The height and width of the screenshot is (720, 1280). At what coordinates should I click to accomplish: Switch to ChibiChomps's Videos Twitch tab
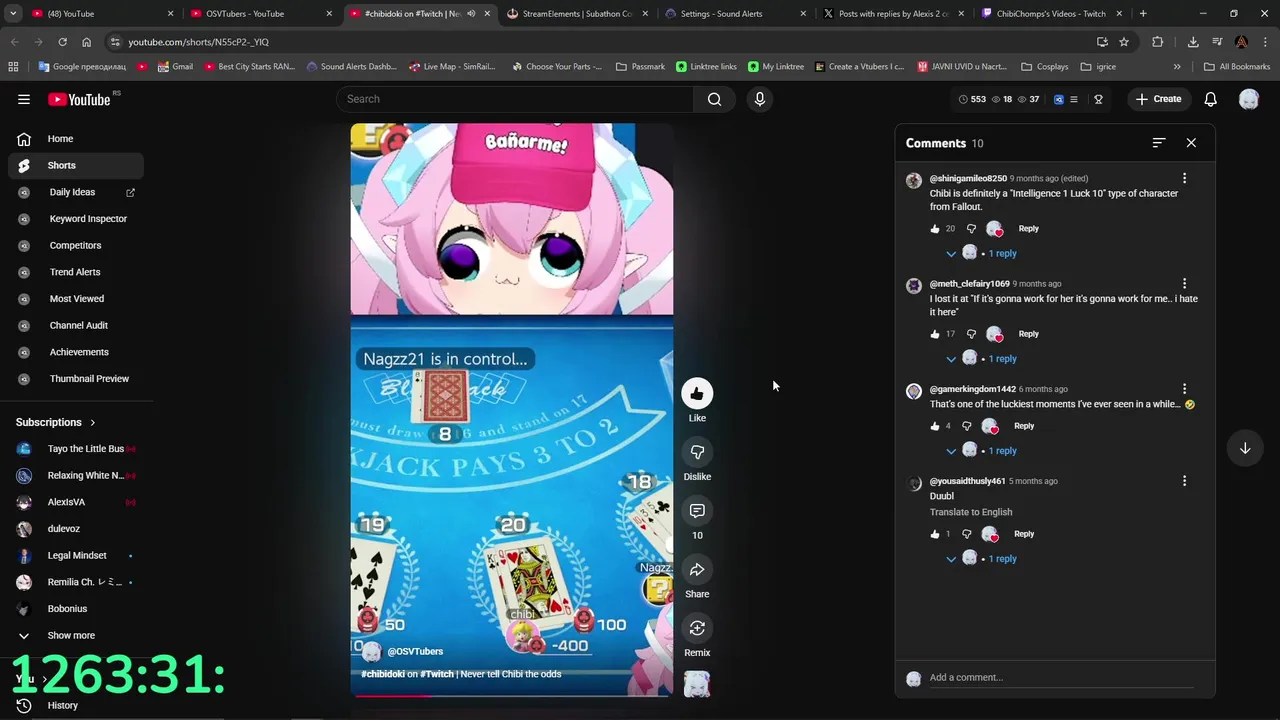pyautogui.click(x=1052, y=14)
